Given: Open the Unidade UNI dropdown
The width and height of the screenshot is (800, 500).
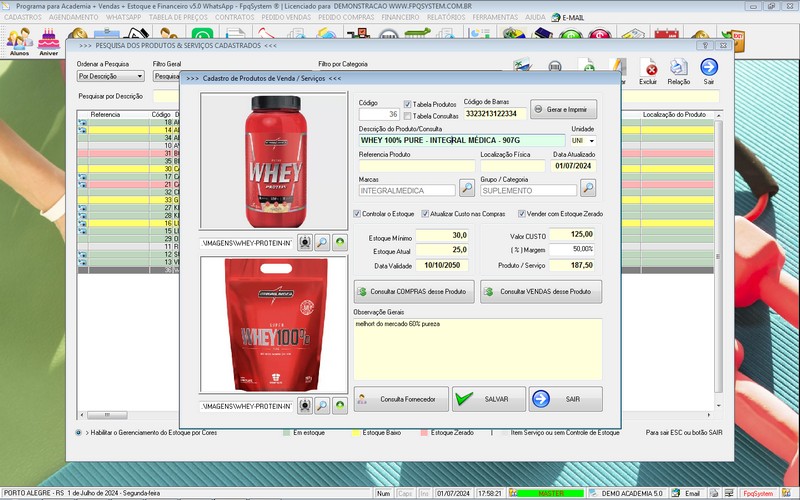Looking at the screenshot, I should coord(591,140).
